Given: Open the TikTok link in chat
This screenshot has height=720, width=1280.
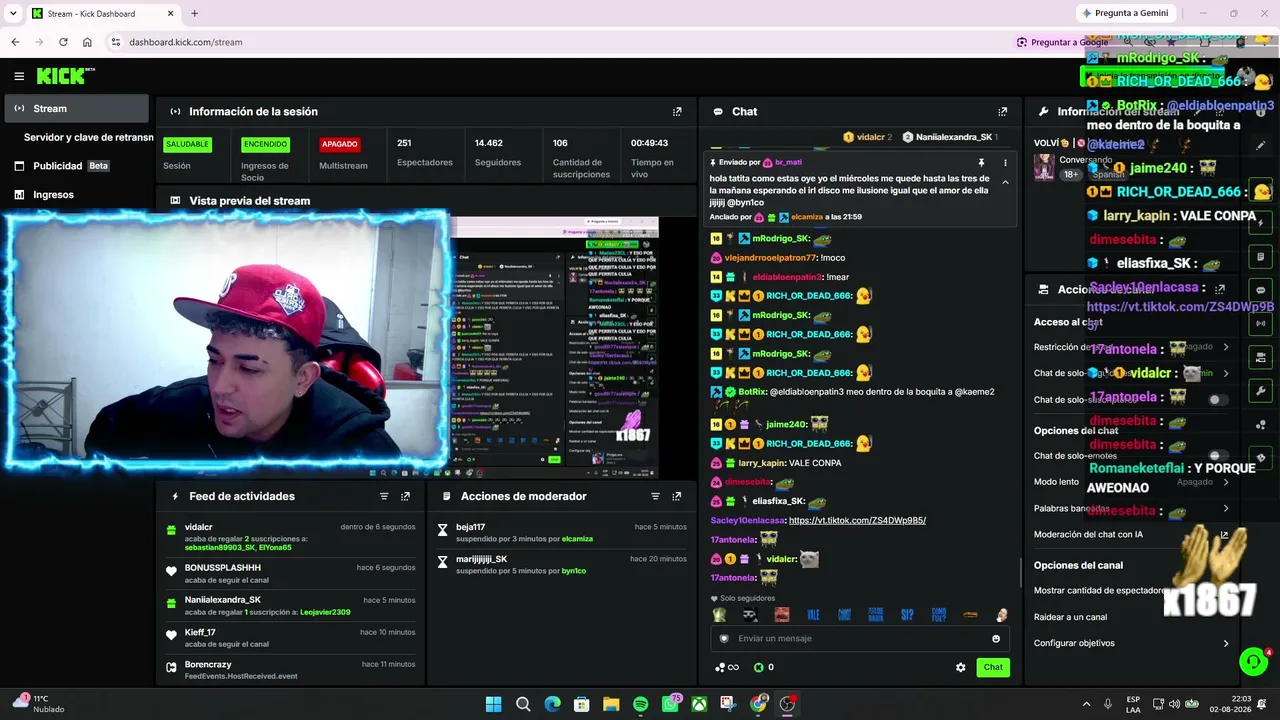Looking at the screenshot, I should pyautogui.click(x=857, y=520).
